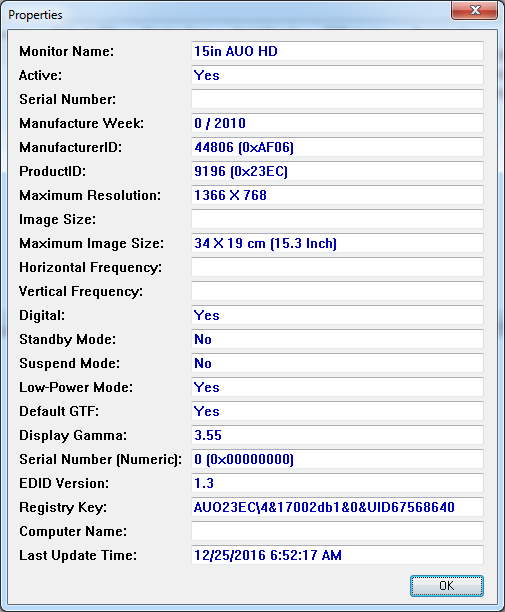The width and height of the screenshot is (505, 612).
Task: Select the Display Gamma value field
Action: 337,435
